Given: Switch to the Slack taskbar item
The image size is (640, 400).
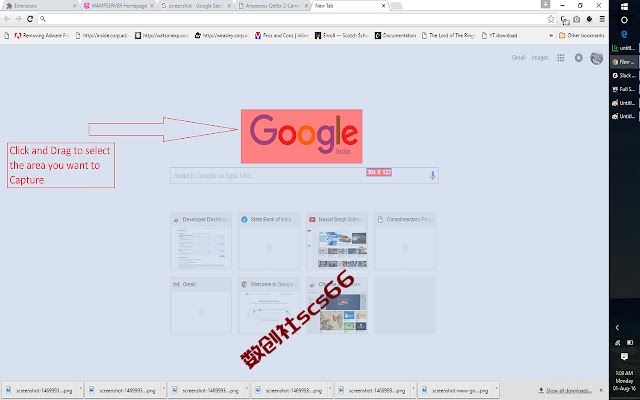Looking at the screenshot, I should pyautogui.click(x=624, y=76).
